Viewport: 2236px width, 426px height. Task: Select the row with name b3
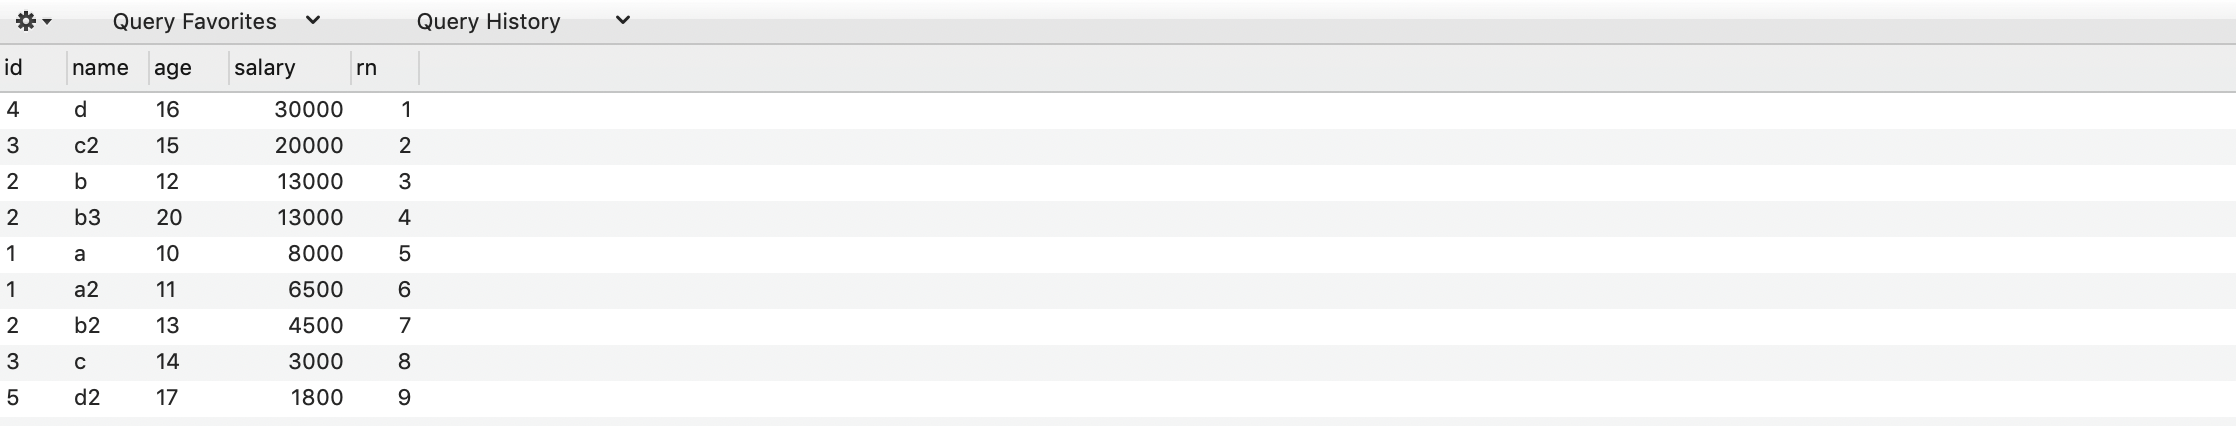pyautogui.click(x=1118, y=218)
